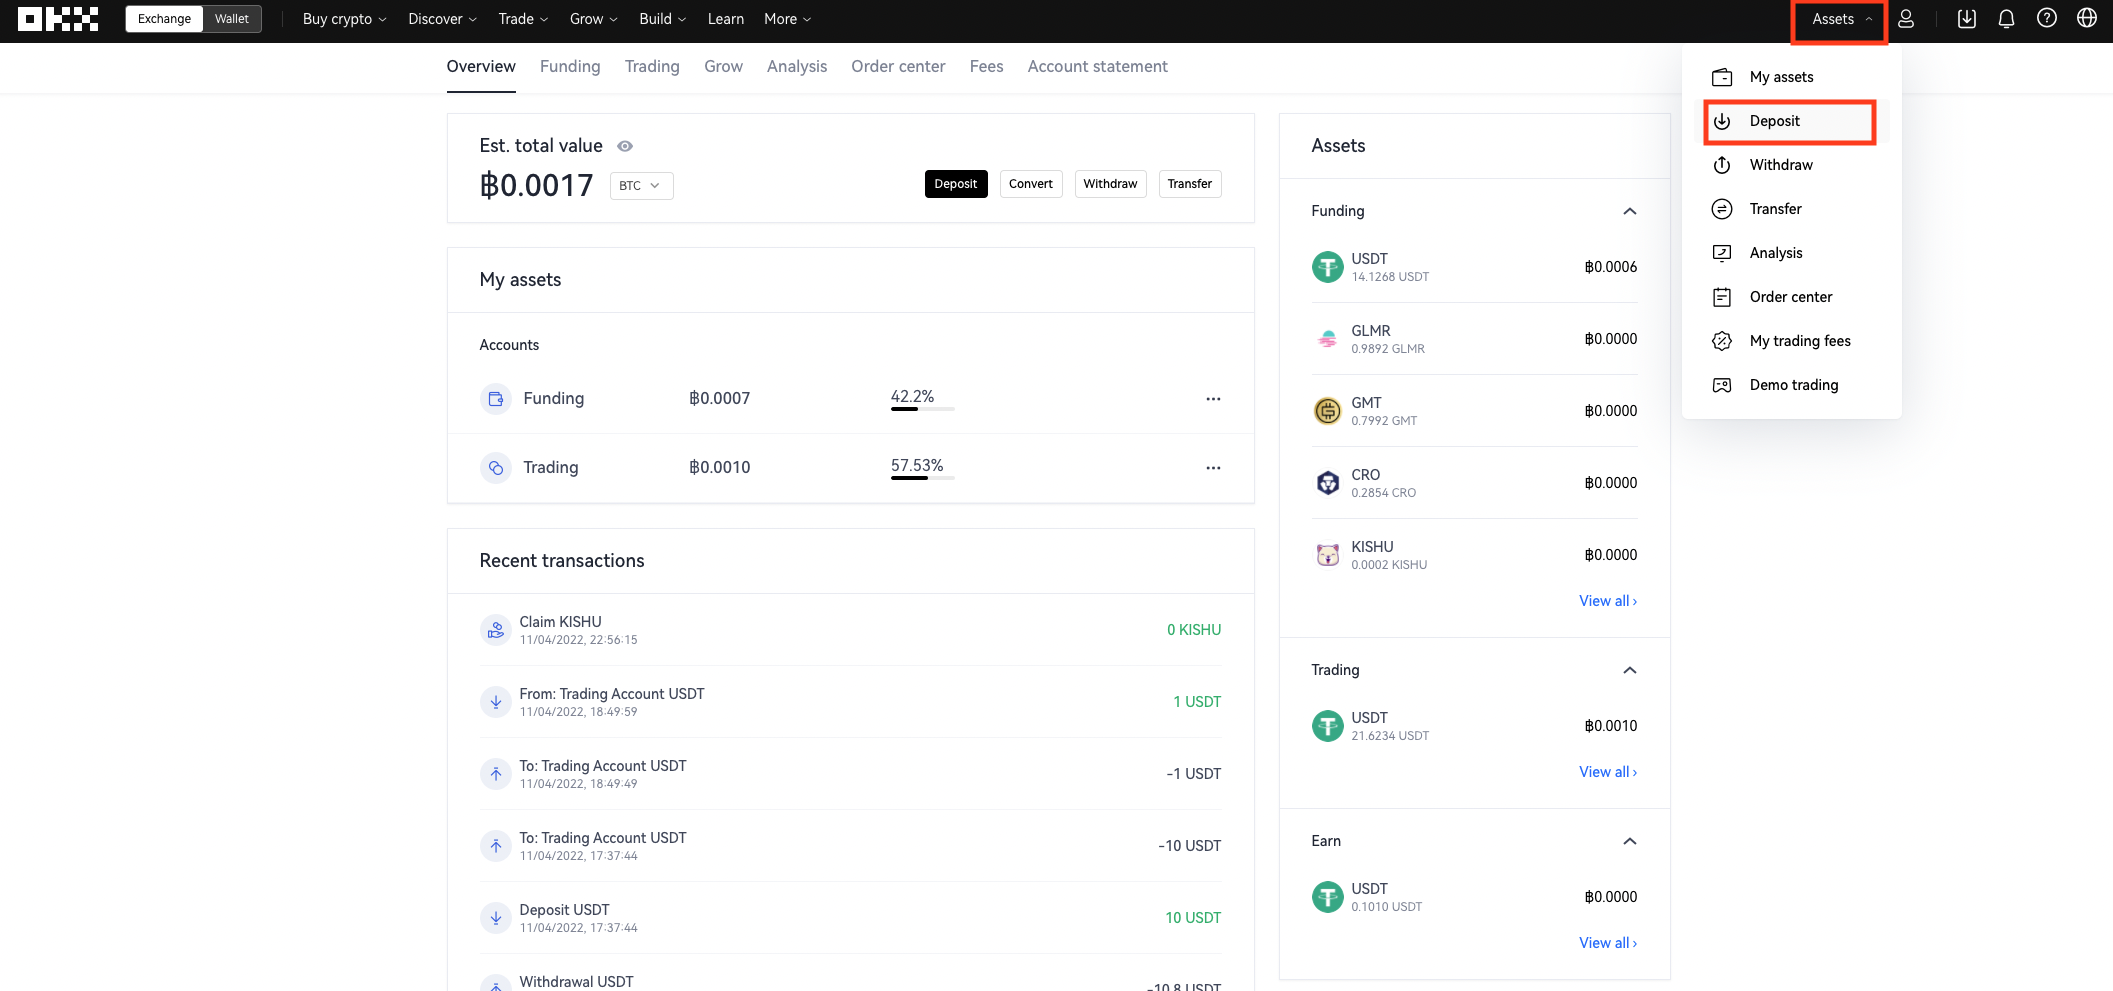The image size is (2113, 991).
Task: Switch to the Order center tab
Action: pyautogui.click(x=898, y=66)
